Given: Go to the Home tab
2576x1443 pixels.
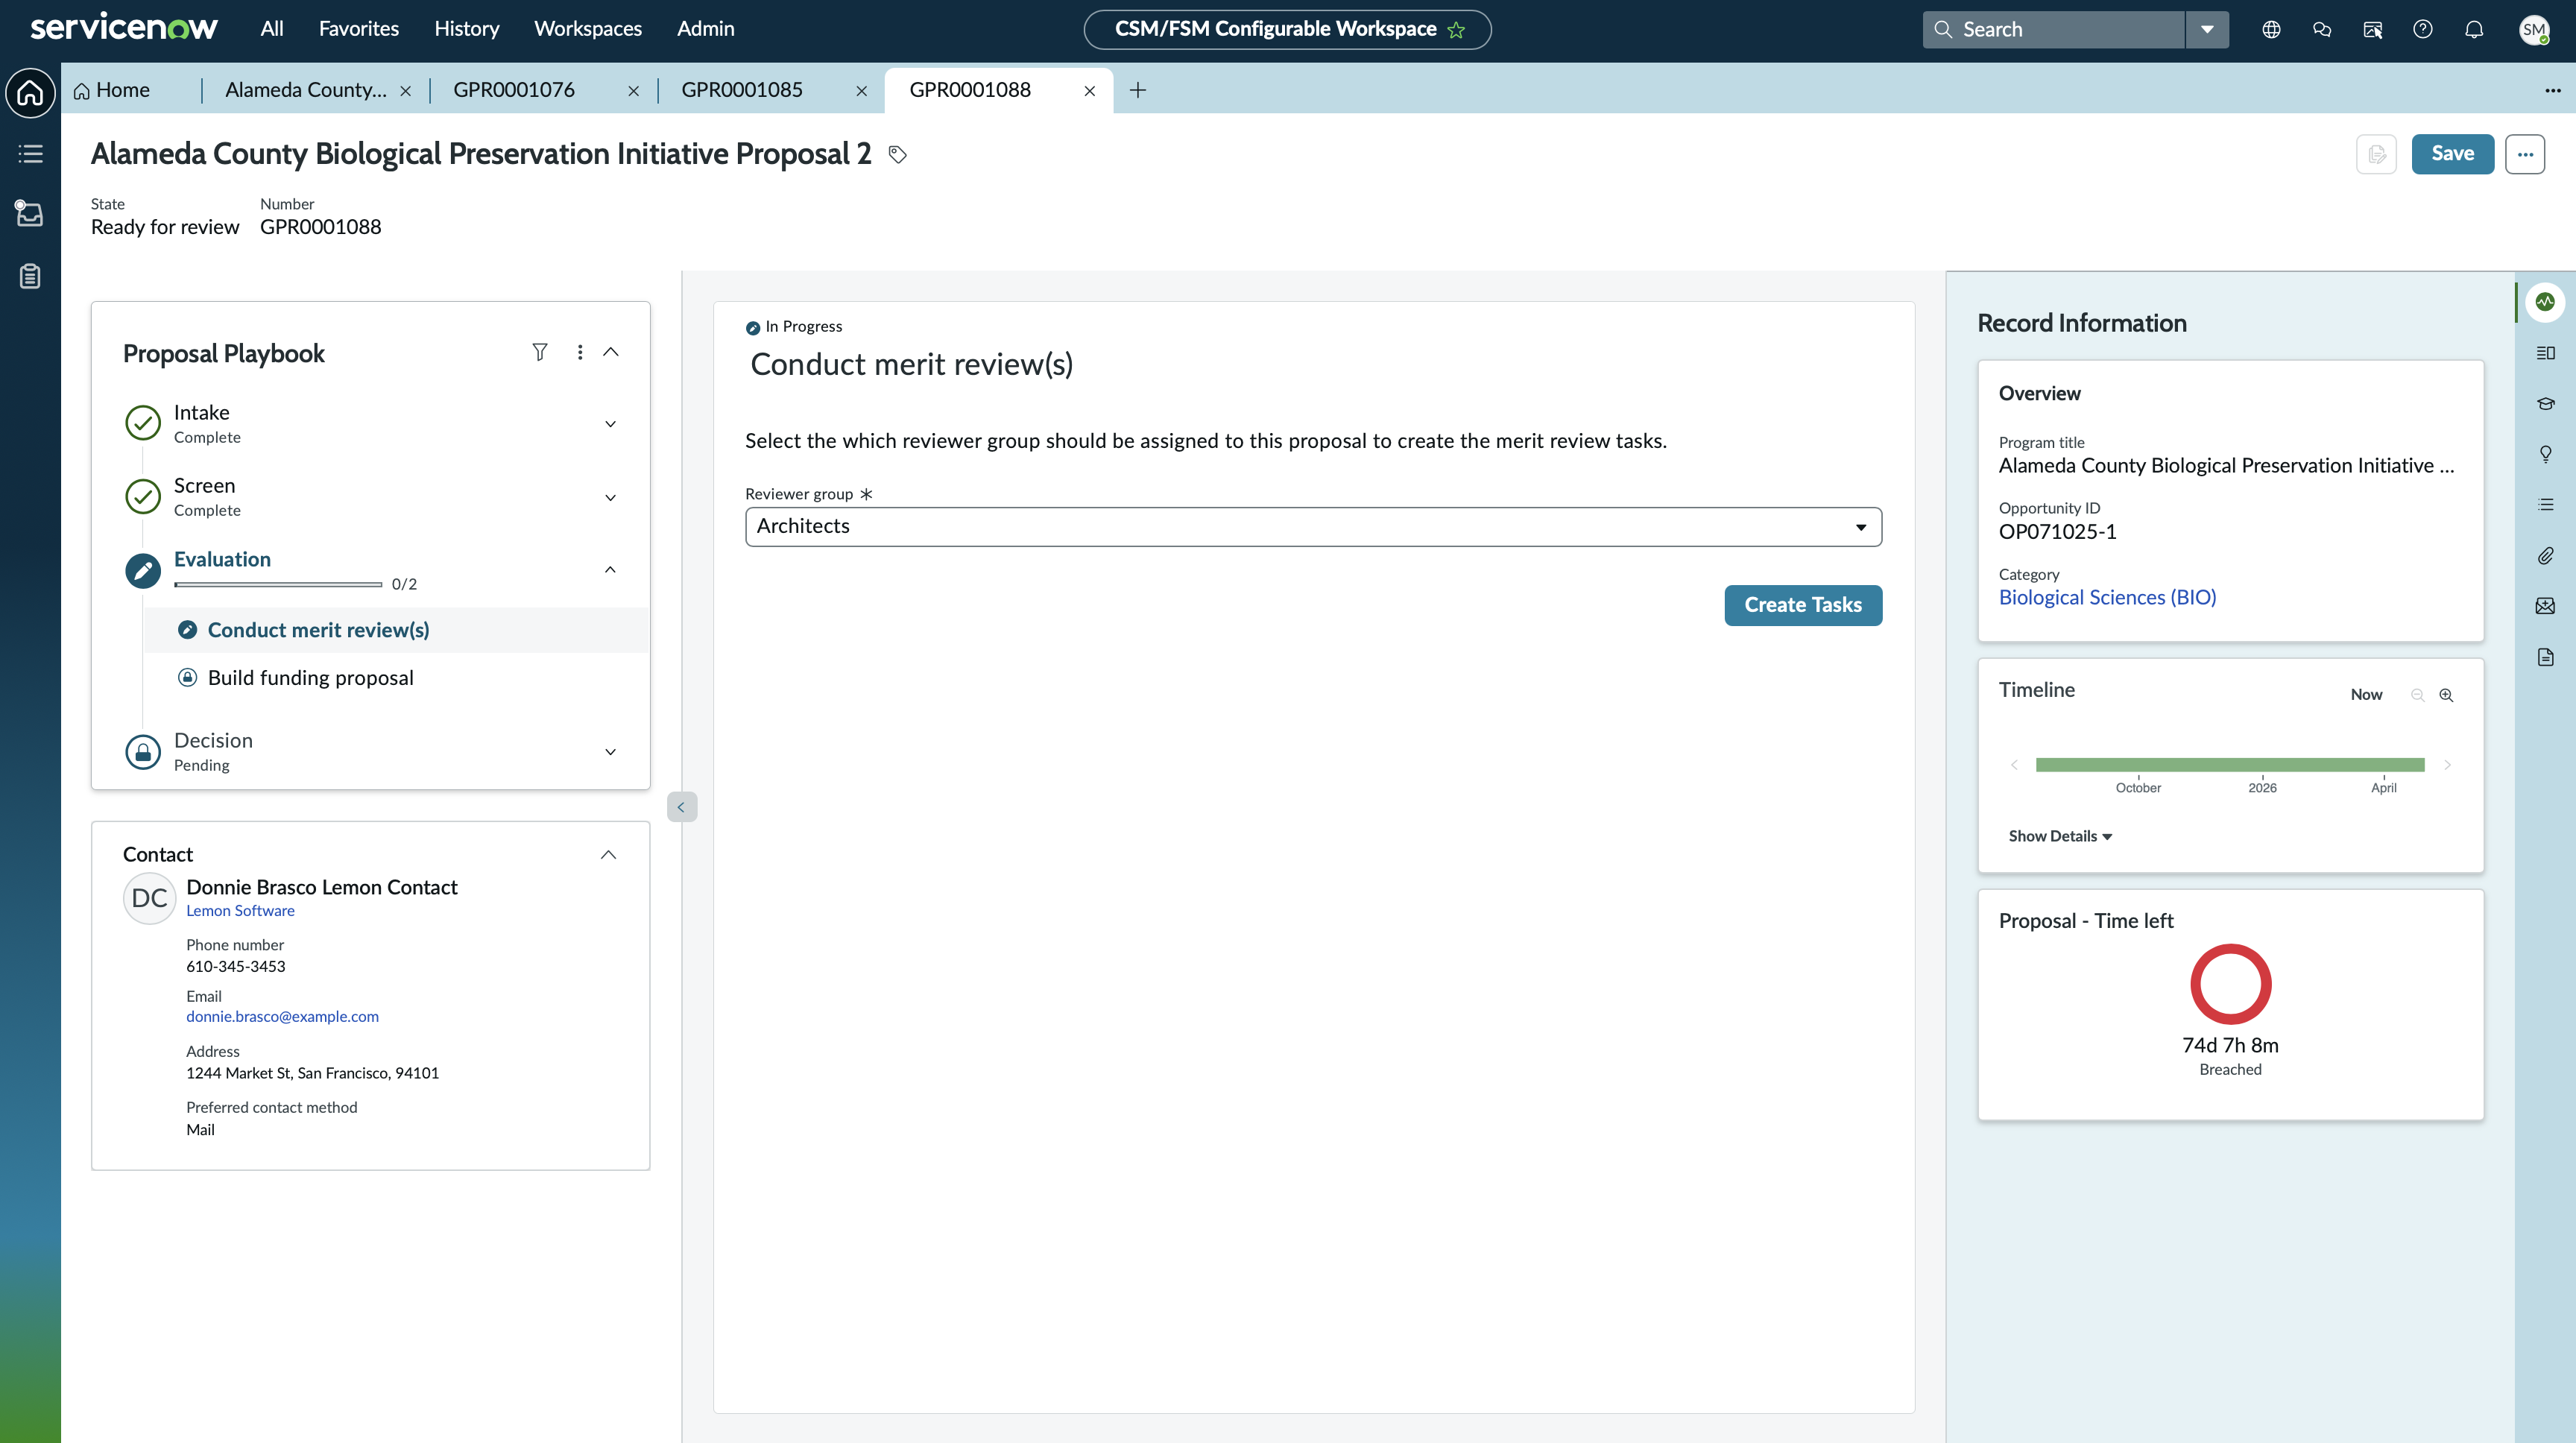Looking at the screenshot, I should point(111,90).
